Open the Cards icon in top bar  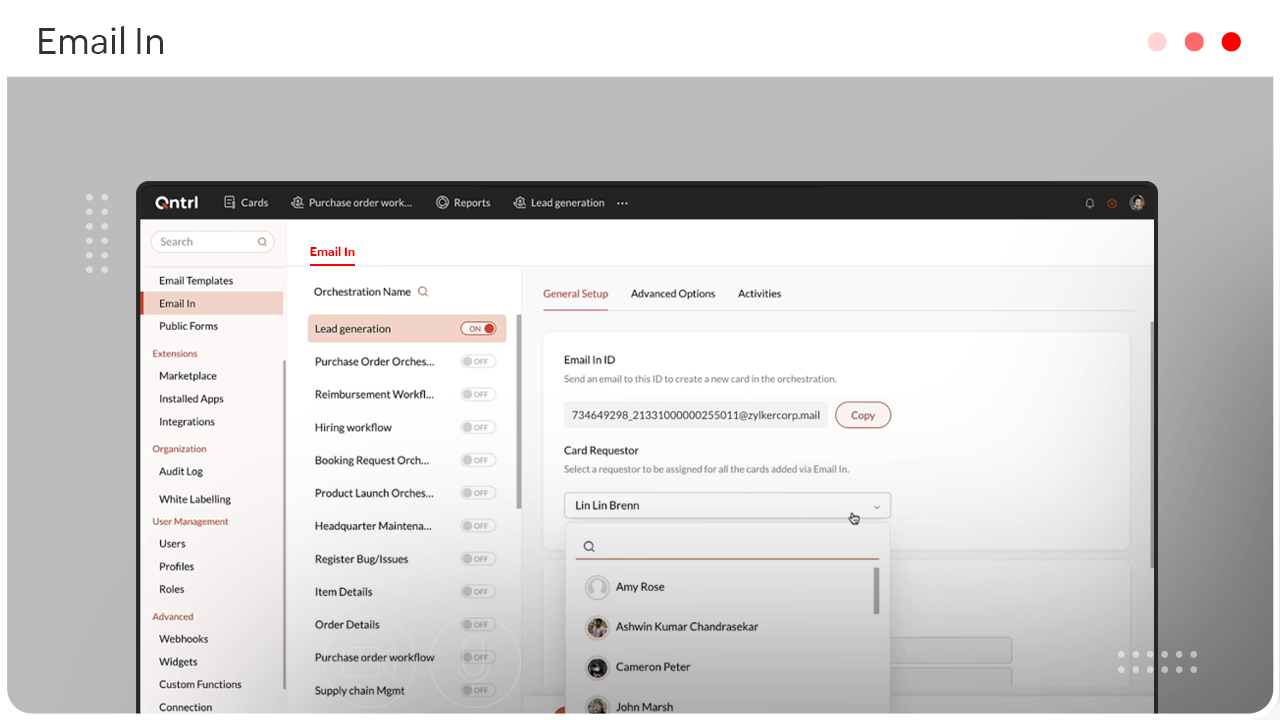246,202
